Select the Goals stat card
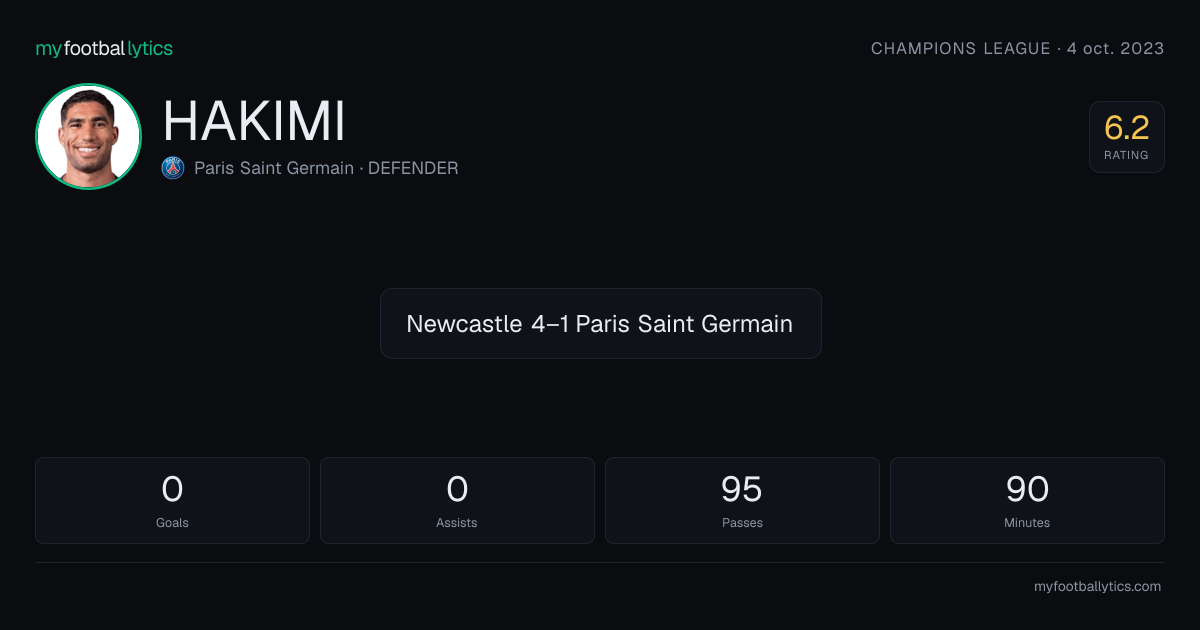Screen dimensions: 1200x630 (172, 500)
